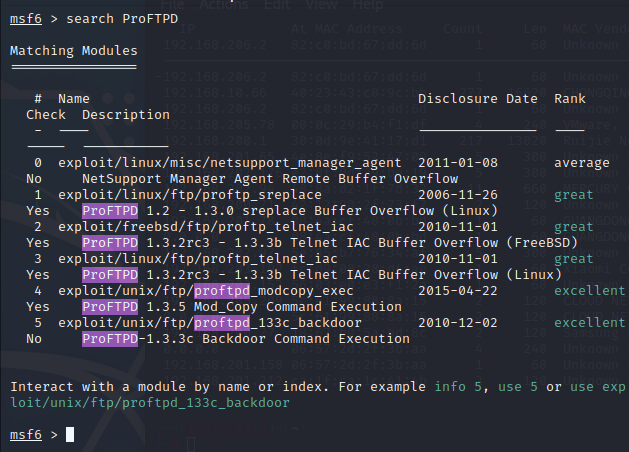Click the 'info 5' example command
The height and width of the screenshot is (452, 629).
click(458, 387)
